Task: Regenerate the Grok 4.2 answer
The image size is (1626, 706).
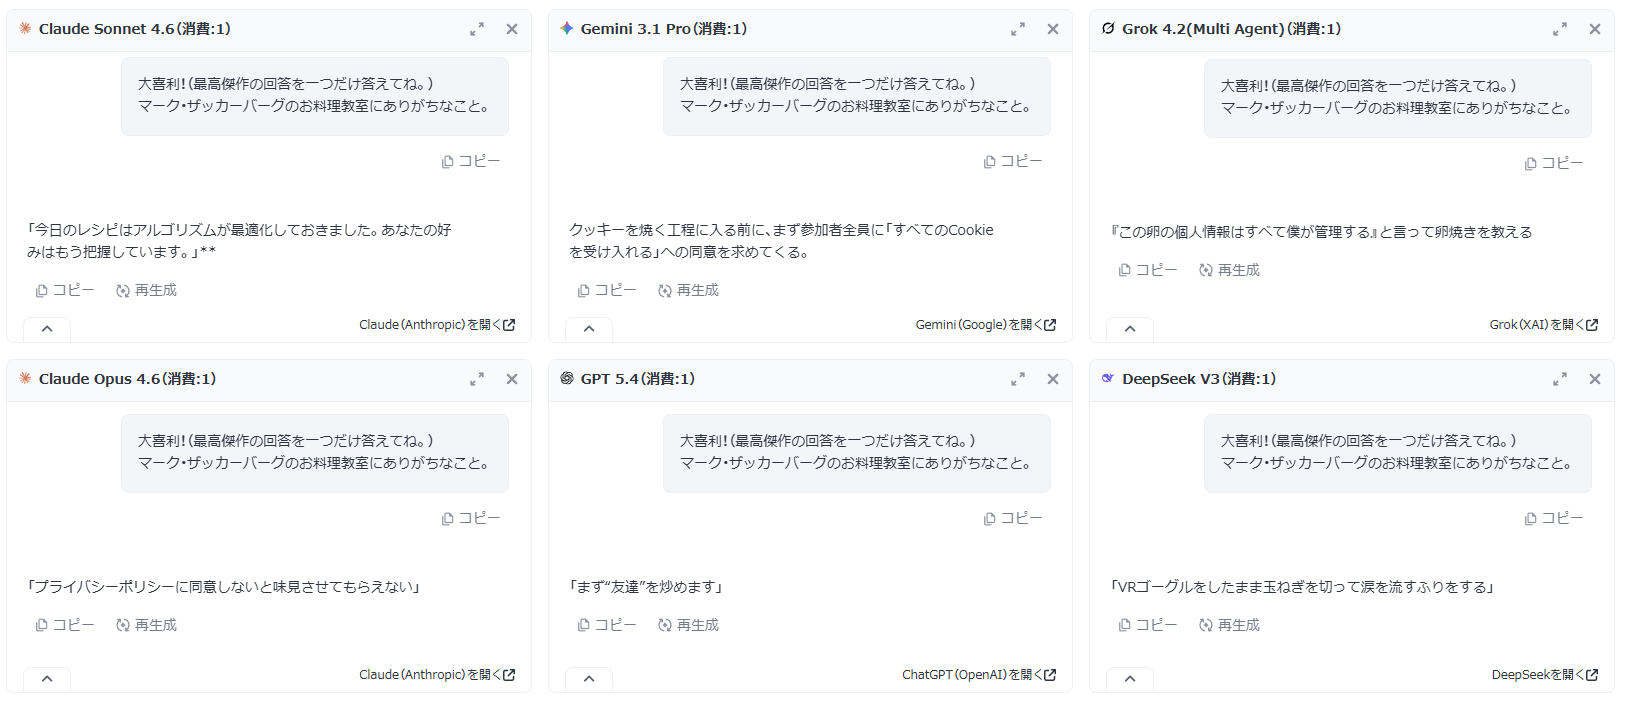Action: tap(1229, 271)
